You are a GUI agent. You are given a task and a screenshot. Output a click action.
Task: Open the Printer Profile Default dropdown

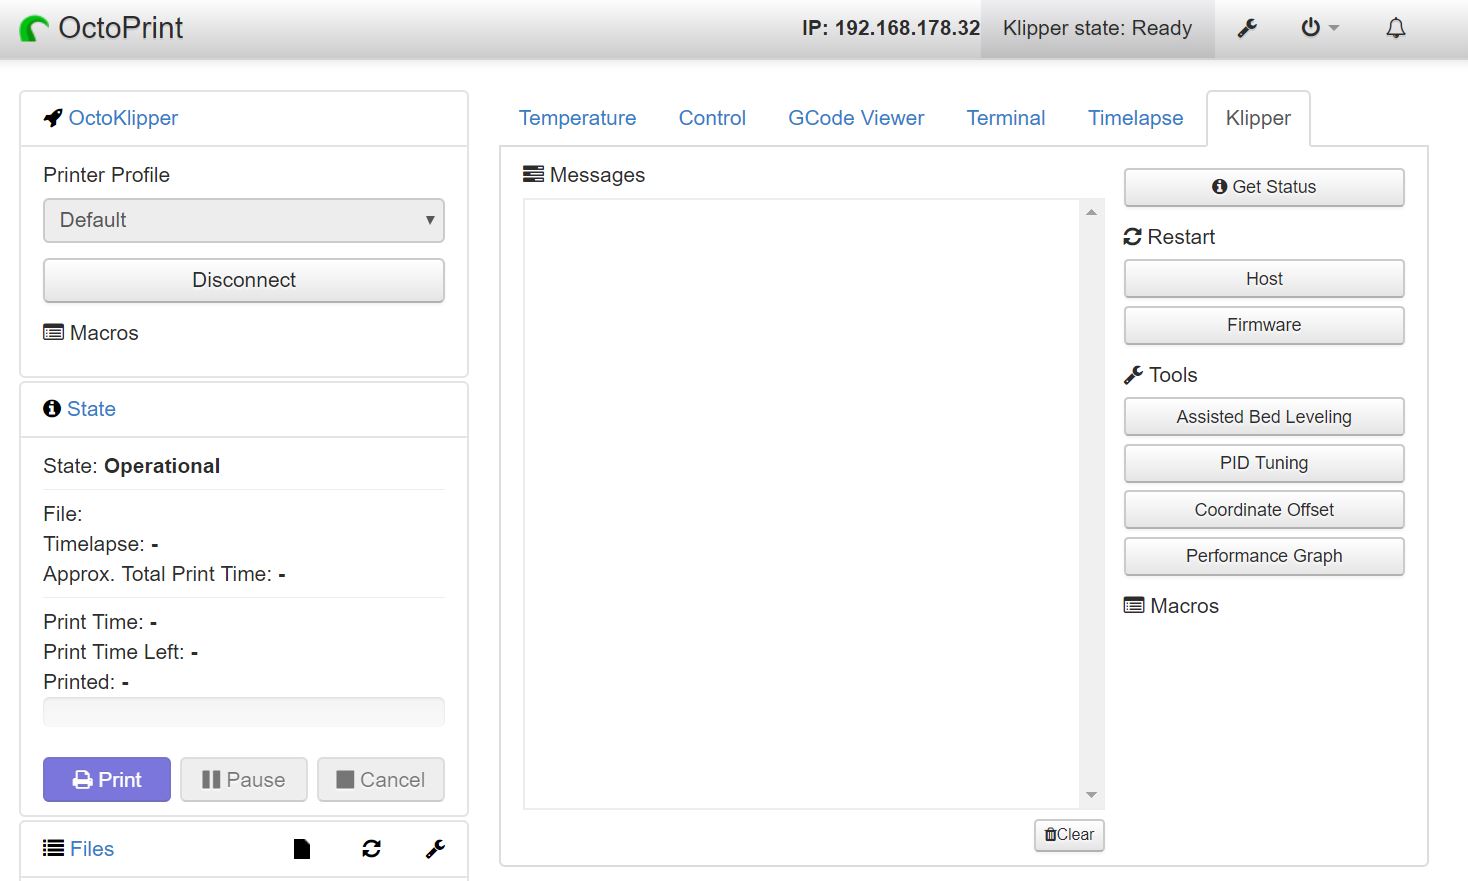tap(244, 220)
